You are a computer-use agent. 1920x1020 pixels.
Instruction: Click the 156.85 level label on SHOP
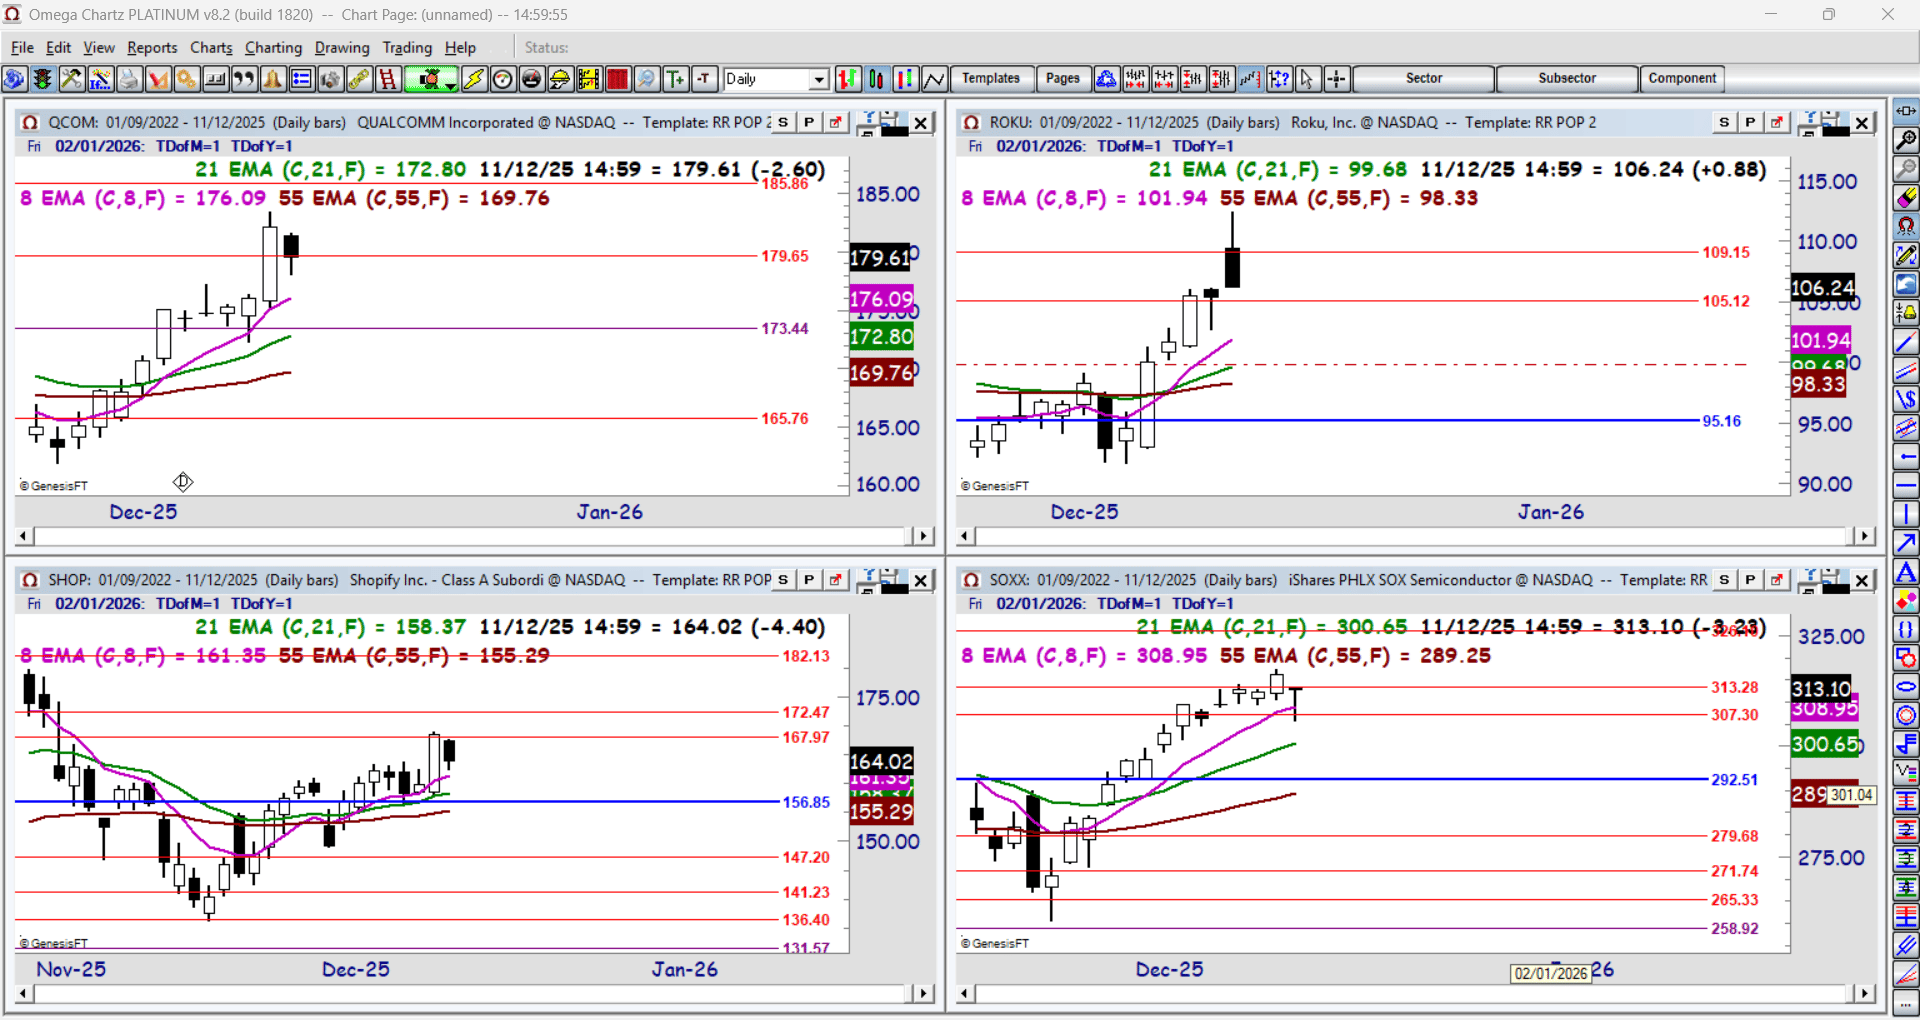[806, 802]
